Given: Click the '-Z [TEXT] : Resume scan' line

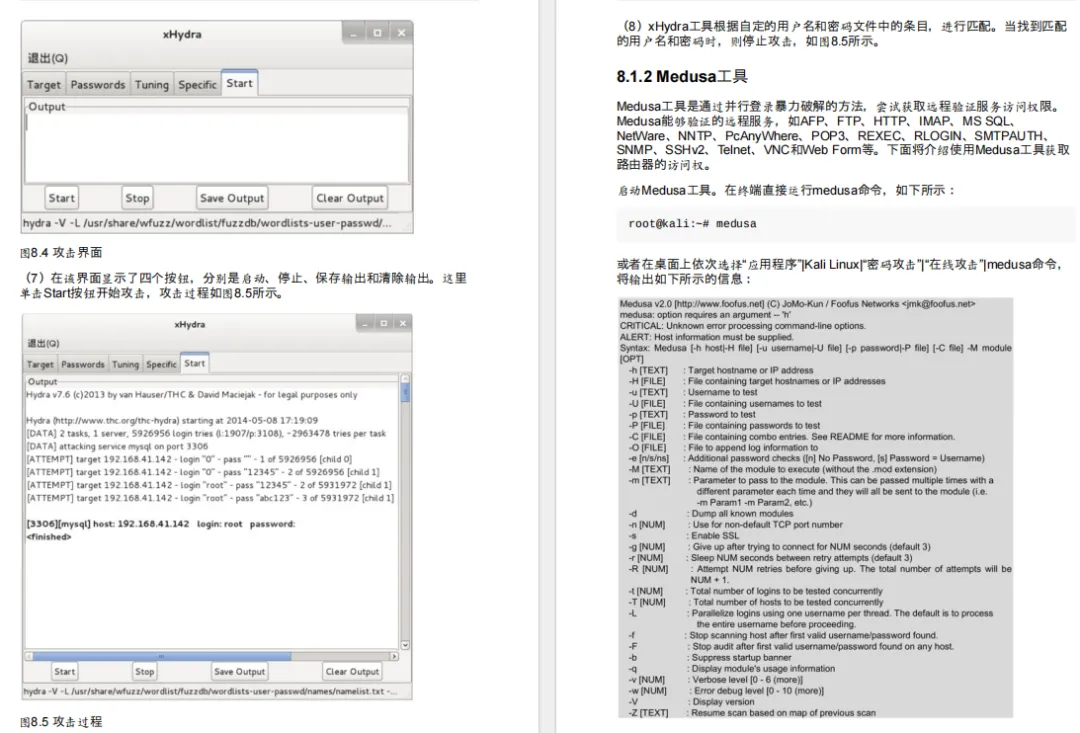Looking at the screenshot, I should [752, 713].
